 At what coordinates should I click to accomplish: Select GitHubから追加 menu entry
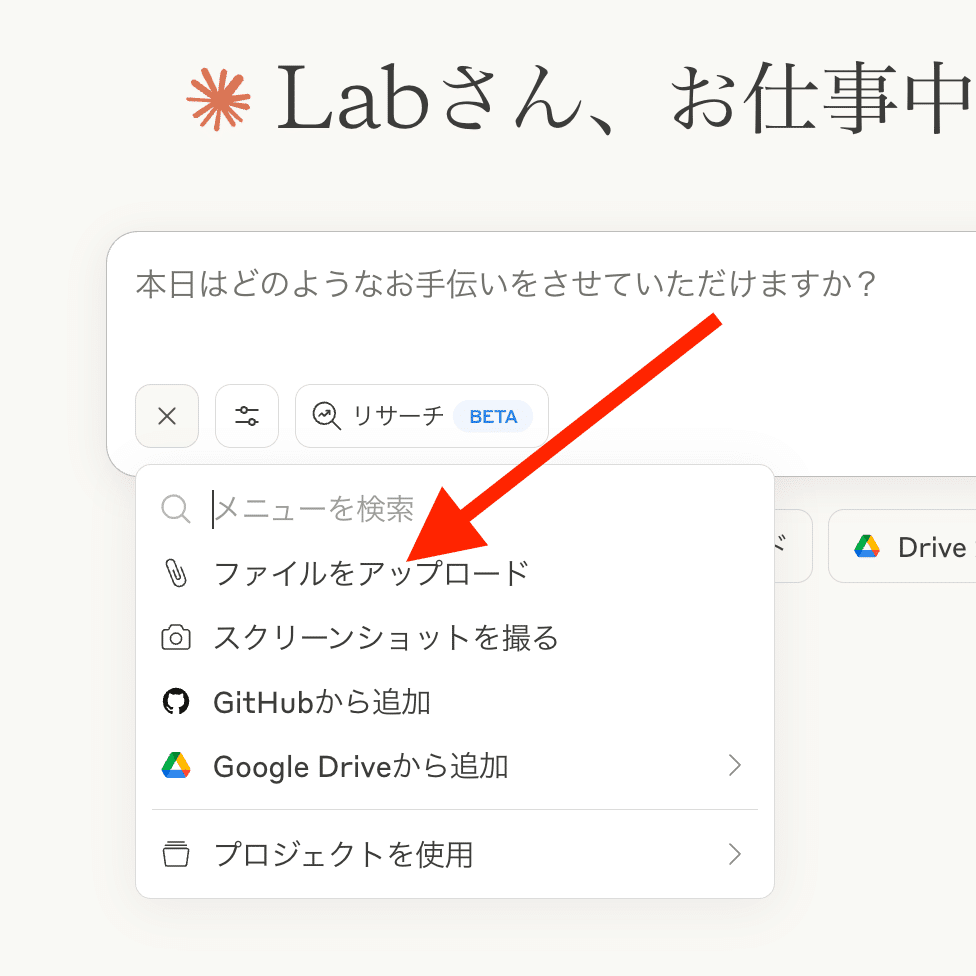pos(321,702)
